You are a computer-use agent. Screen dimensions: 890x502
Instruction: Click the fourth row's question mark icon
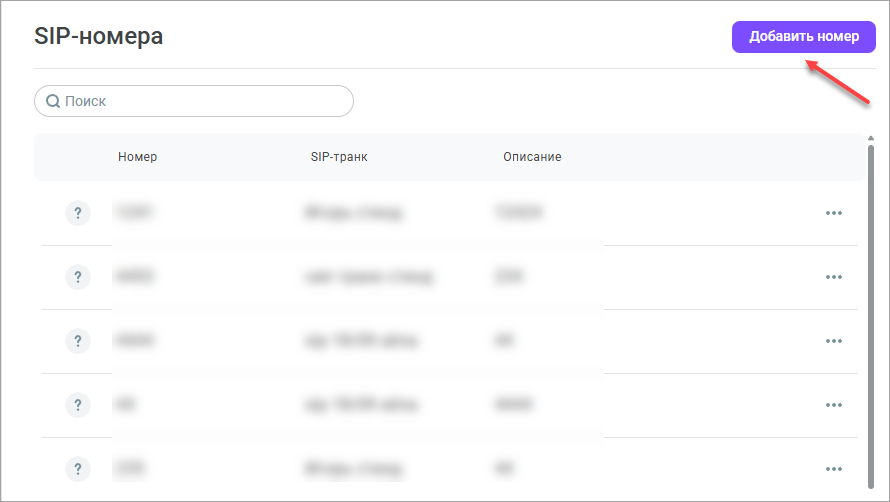[x=78, y=405]
